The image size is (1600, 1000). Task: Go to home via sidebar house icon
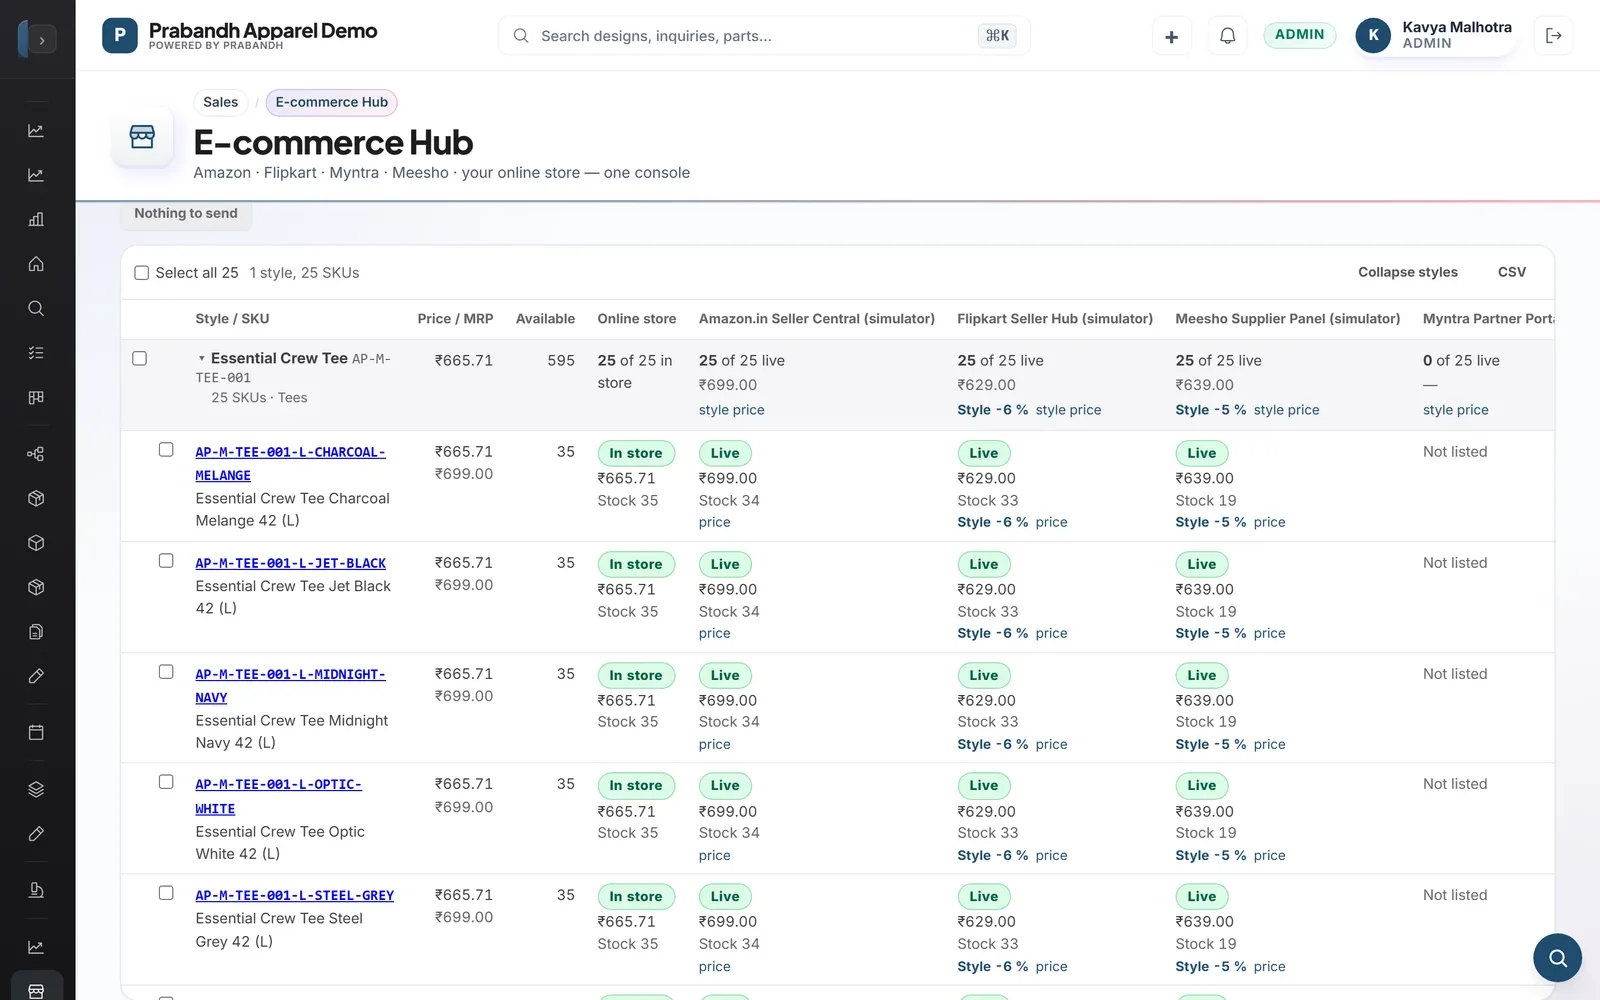[x=36, y=264]
